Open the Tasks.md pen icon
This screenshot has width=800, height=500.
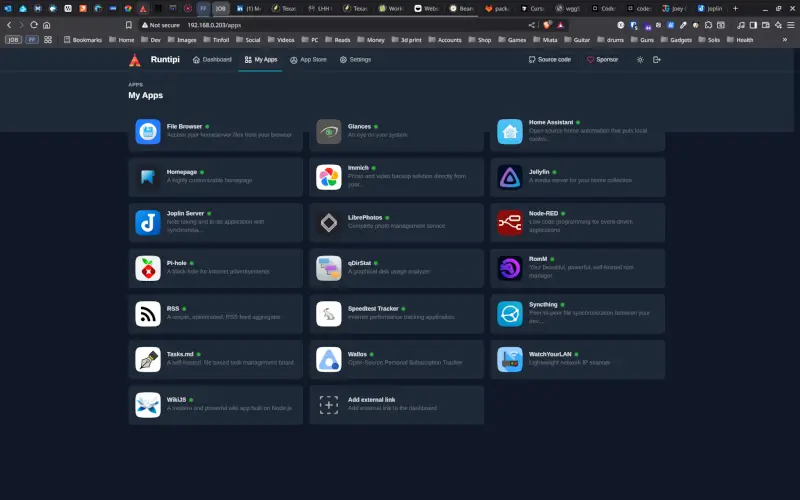click(x=148, y=359)
